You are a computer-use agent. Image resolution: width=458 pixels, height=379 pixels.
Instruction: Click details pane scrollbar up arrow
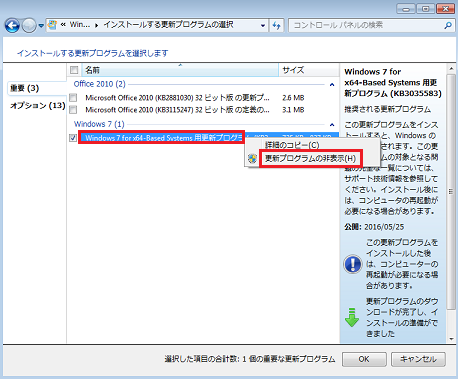(451, 69)
